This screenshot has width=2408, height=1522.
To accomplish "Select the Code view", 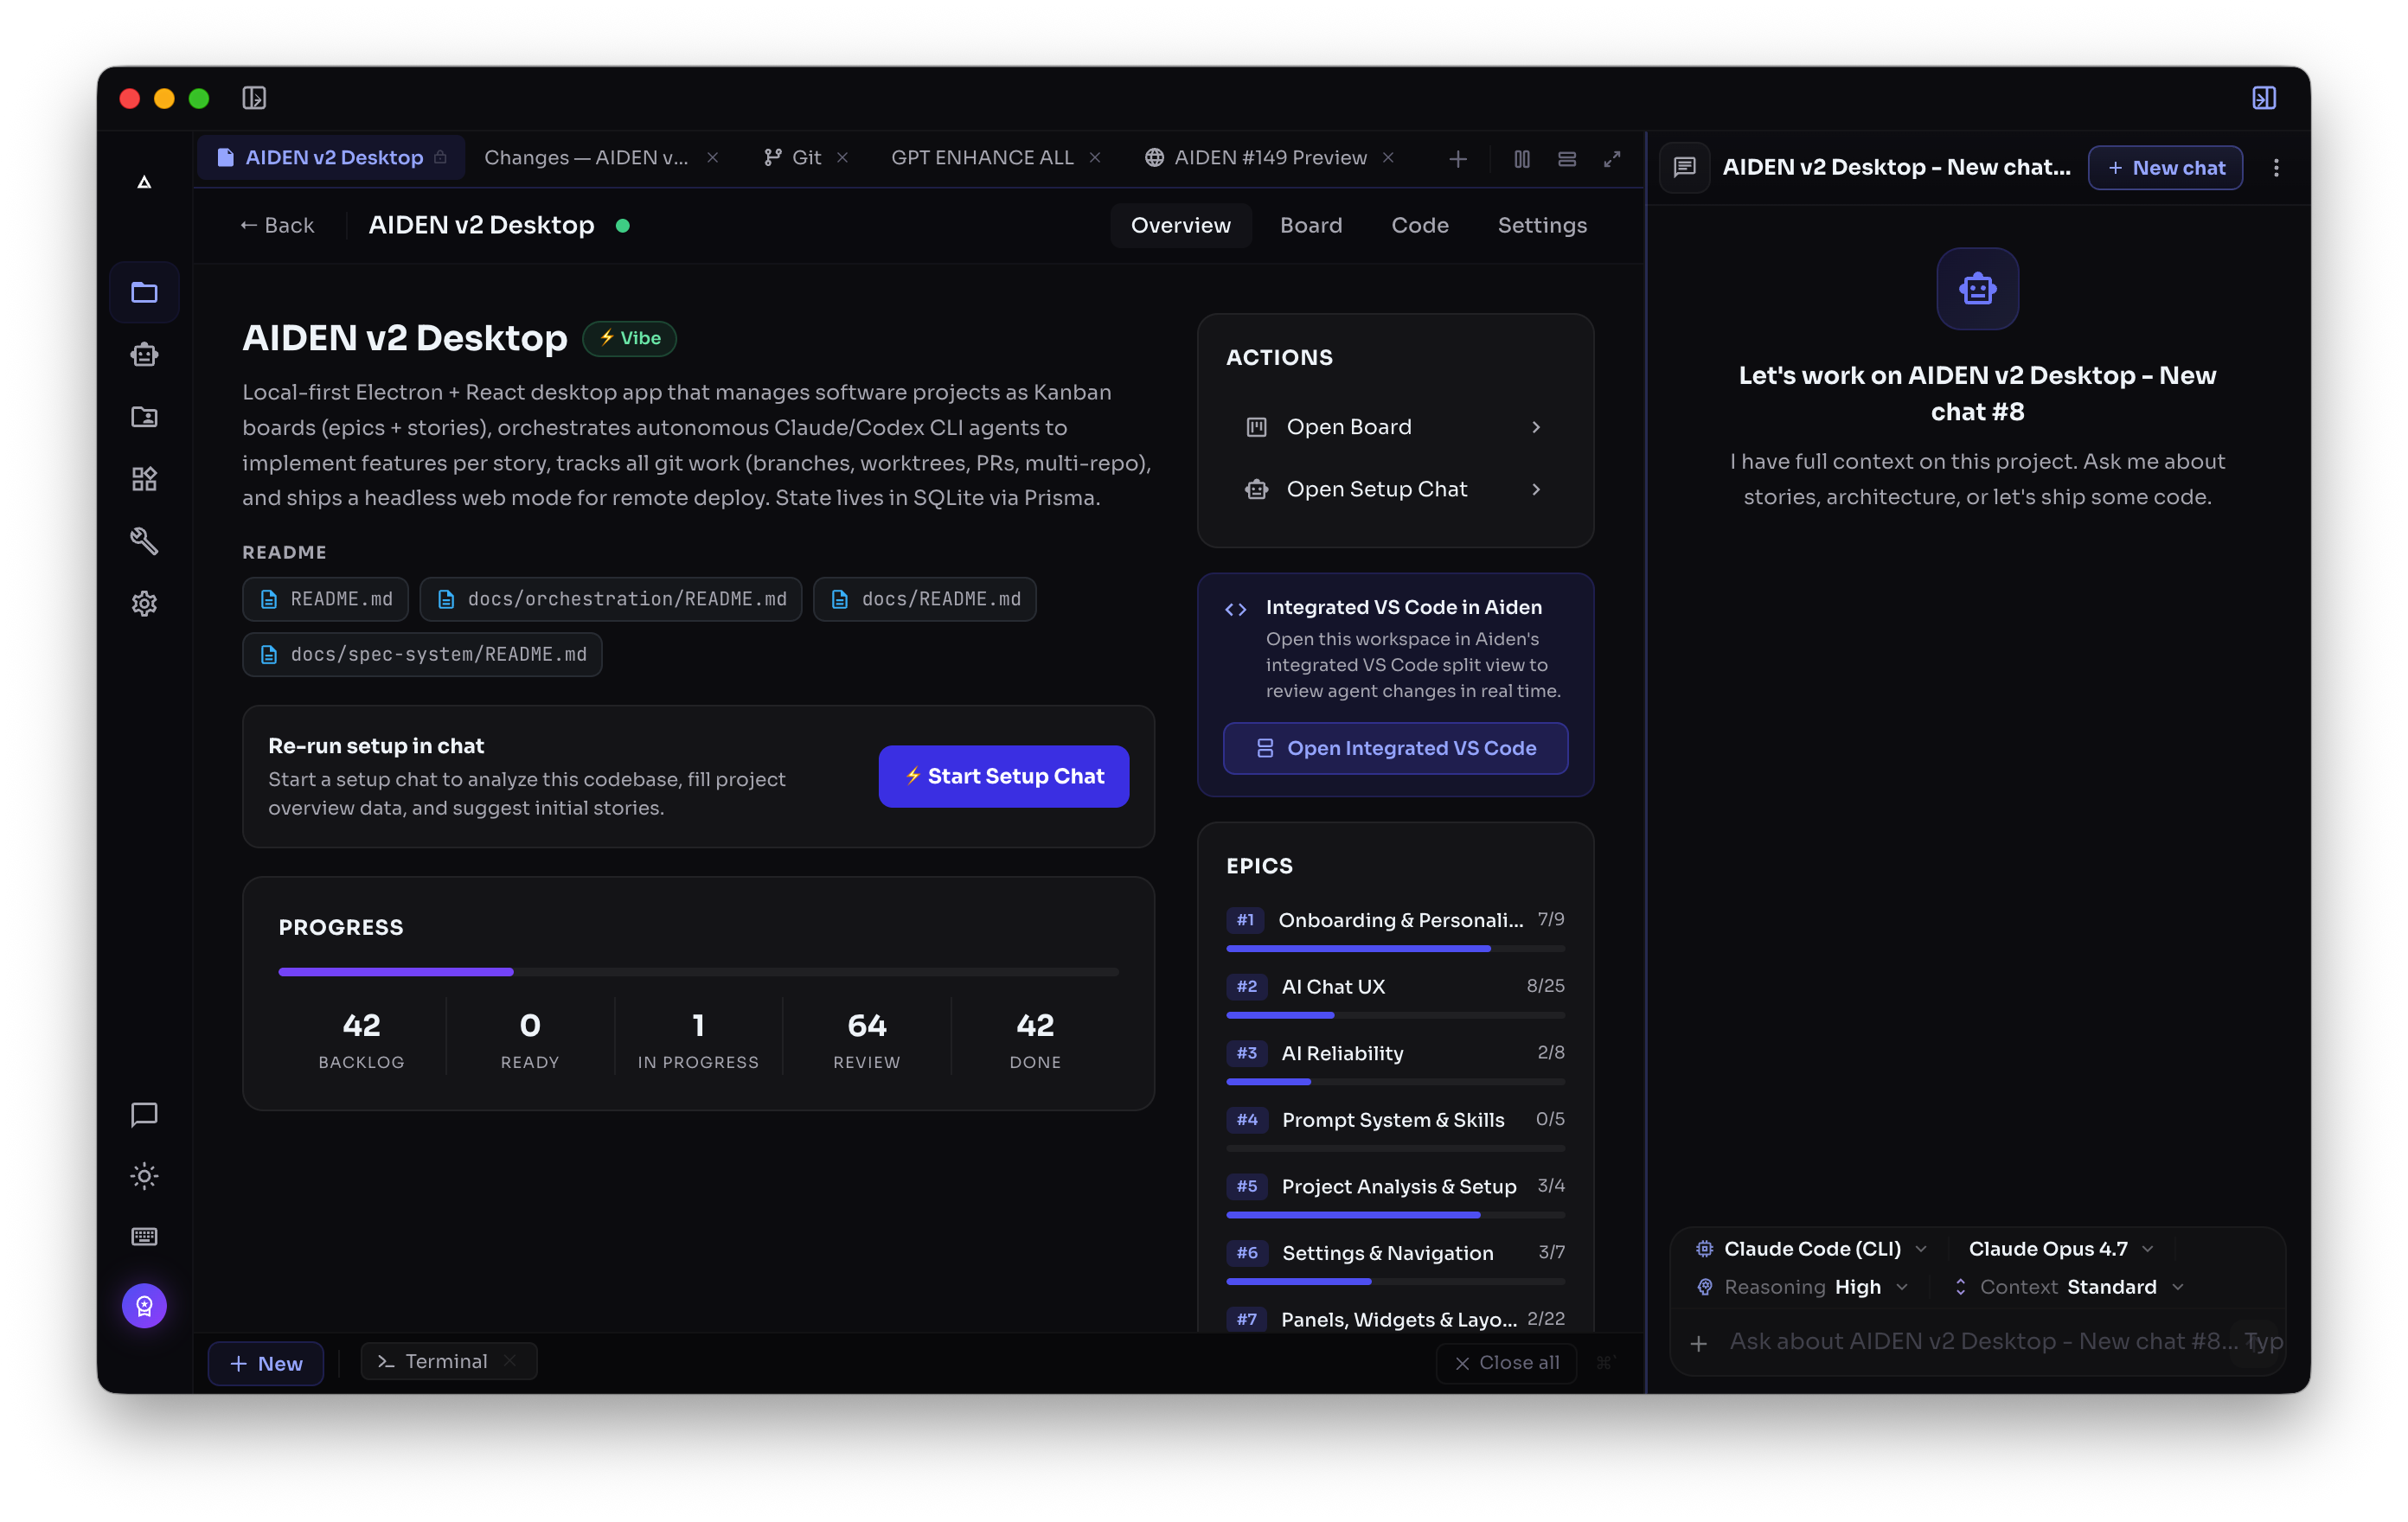I will pos(1419,225).
